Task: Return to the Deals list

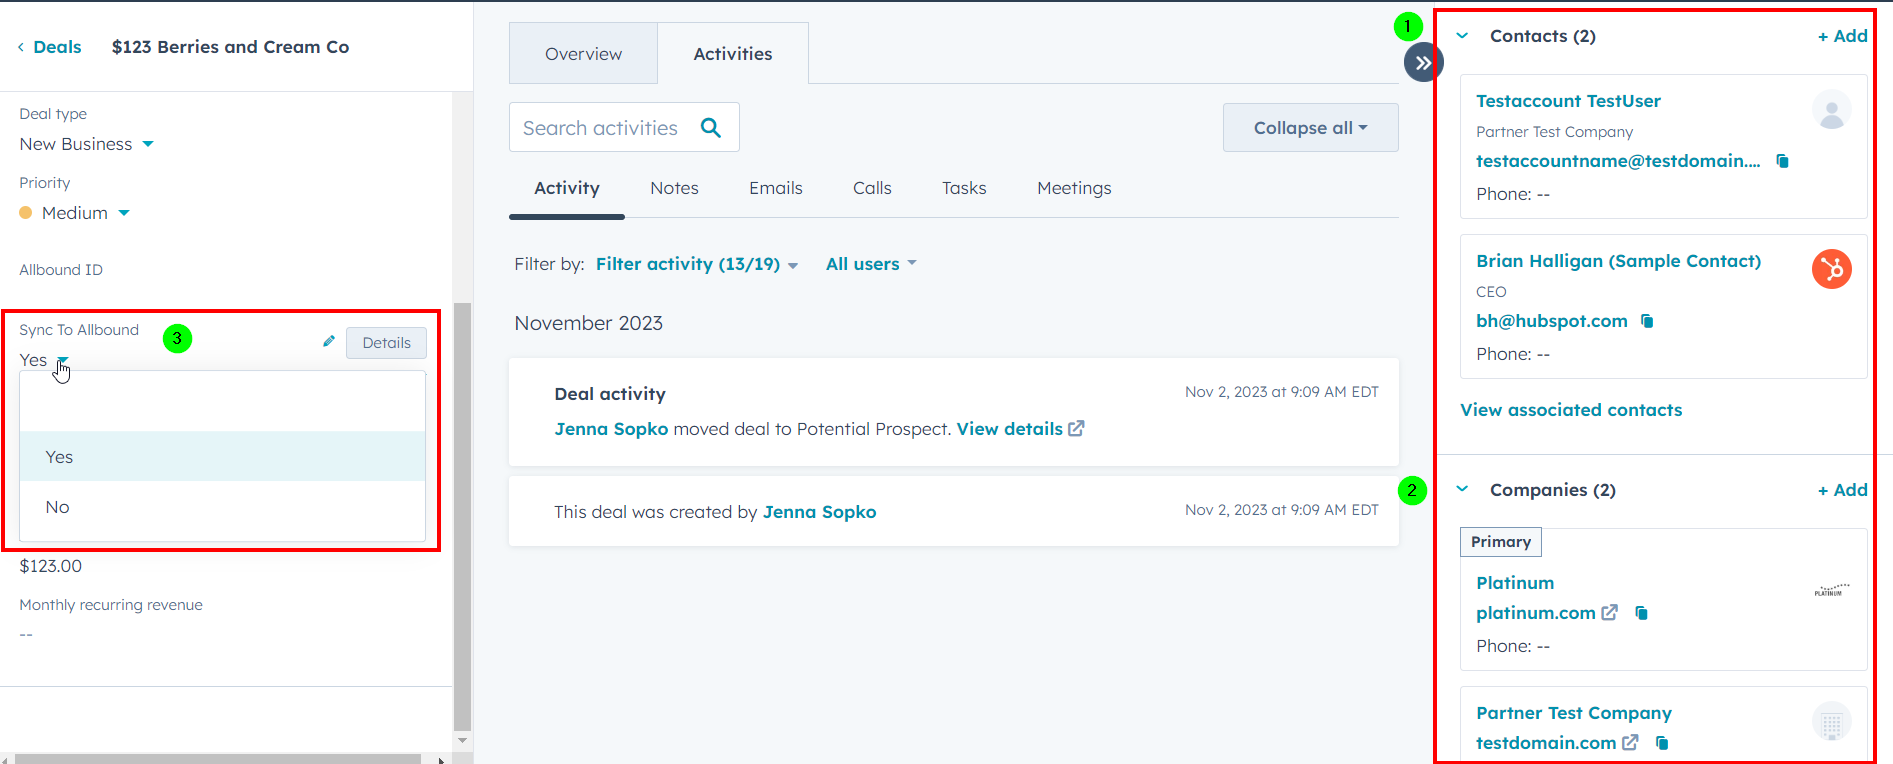Action: tap(57, 47)
